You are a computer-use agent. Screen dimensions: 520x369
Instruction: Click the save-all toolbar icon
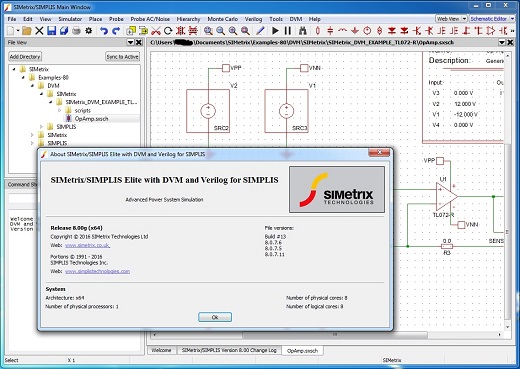pyautogui.click(x=64, y=31)
